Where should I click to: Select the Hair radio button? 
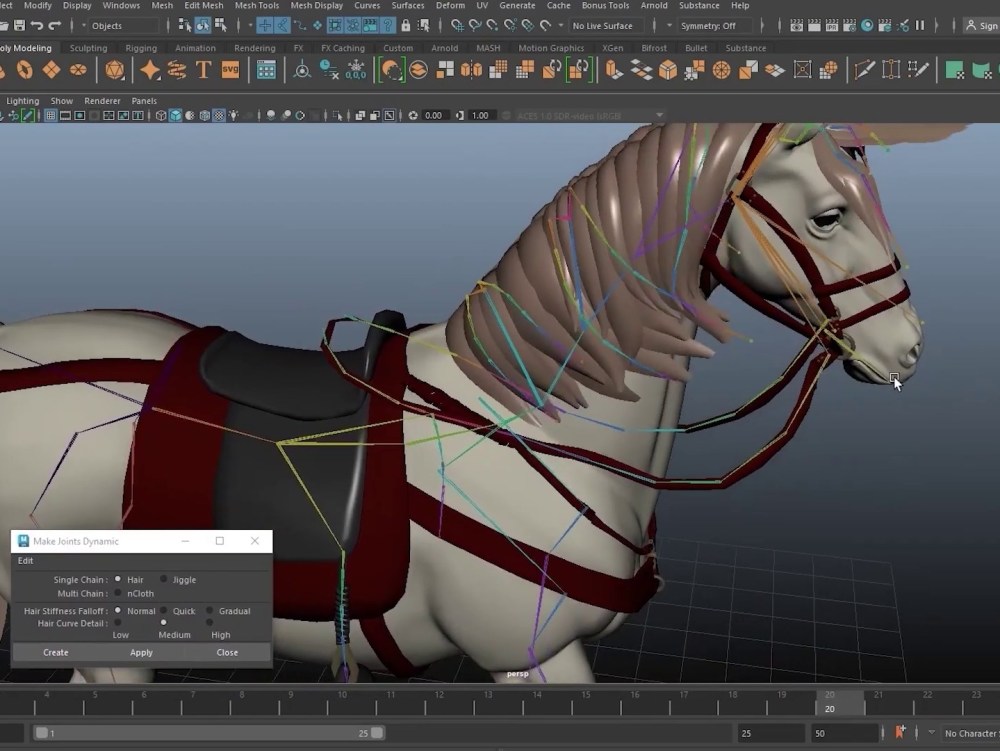pyautogui.click(x=118, y=579)
